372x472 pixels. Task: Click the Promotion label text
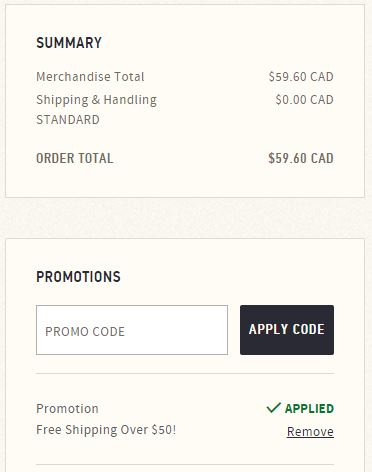pyautogui.click(x=67, y=409)
